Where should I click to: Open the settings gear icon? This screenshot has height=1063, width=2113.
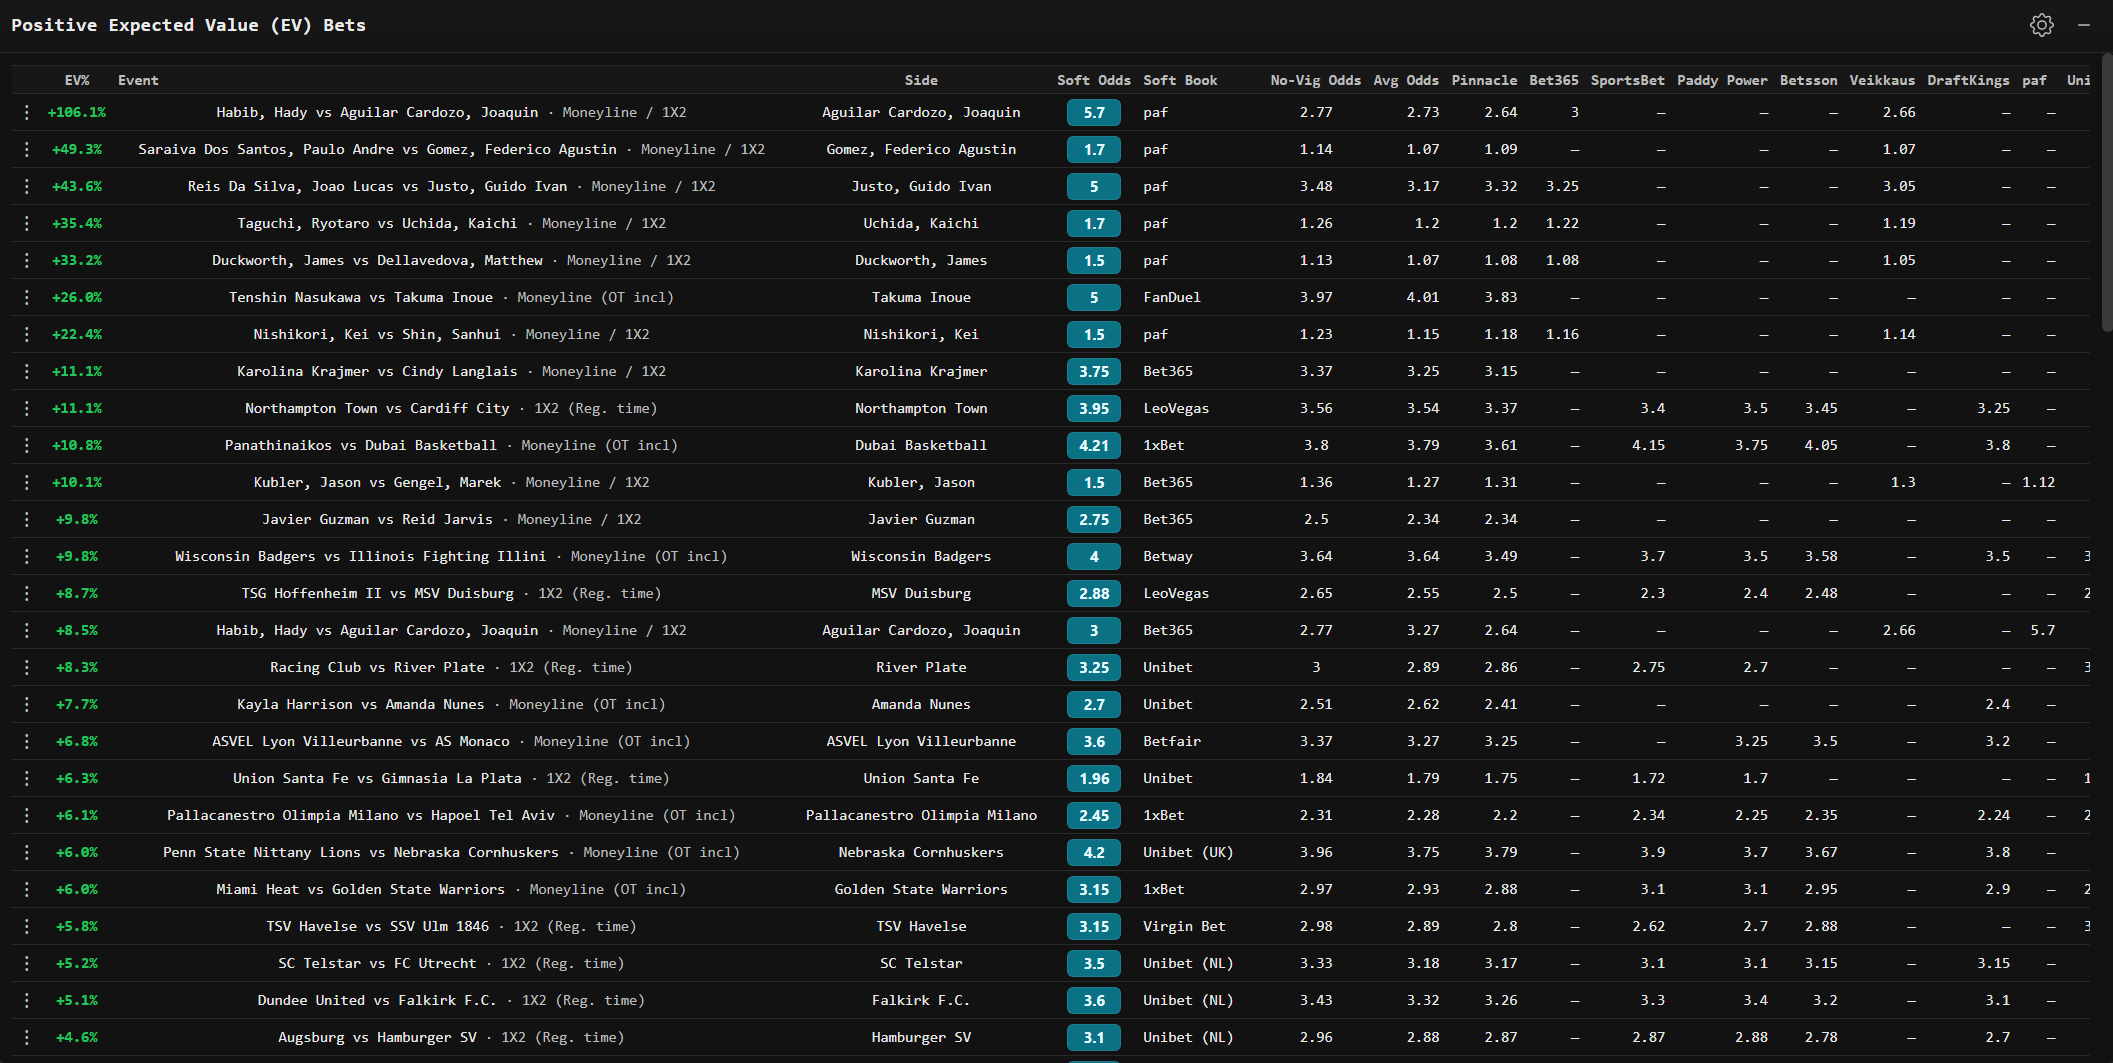pyautogui.click(x=2042, y=24)
